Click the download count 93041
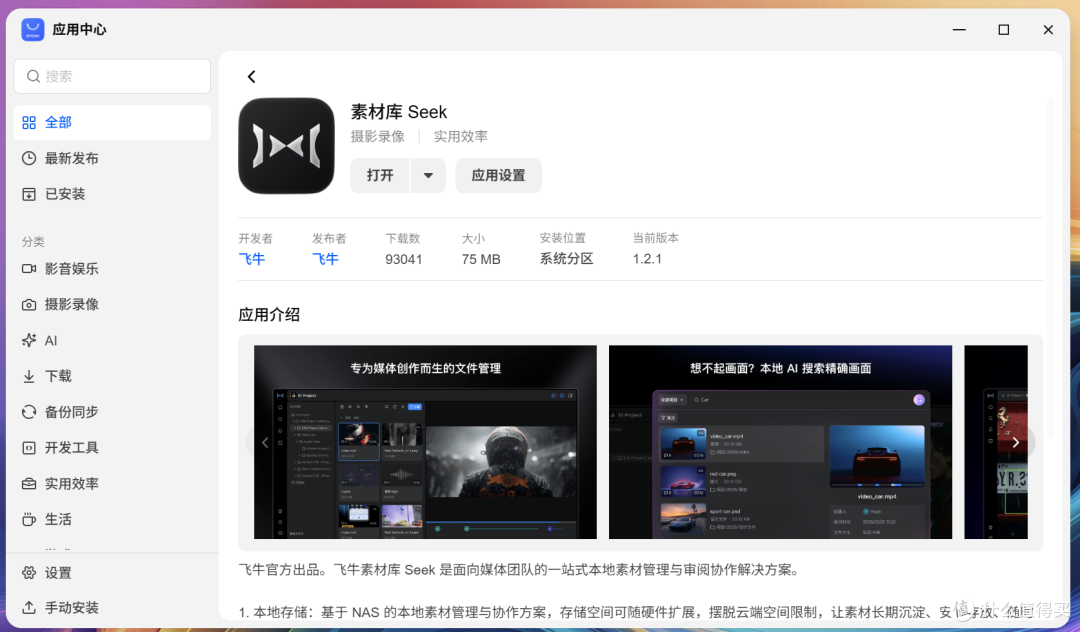Image resolution: width=1080 pixels, height=632 pixels. (x=404, y=260)
